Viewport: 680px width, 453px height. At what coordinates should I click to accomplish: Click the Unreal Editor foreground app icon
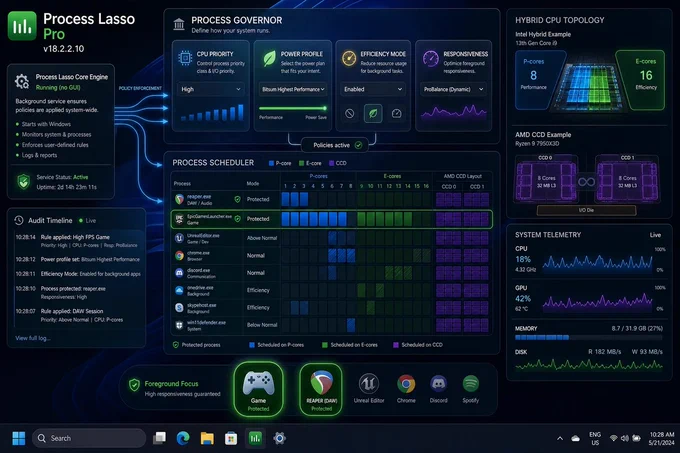(369, 384)
